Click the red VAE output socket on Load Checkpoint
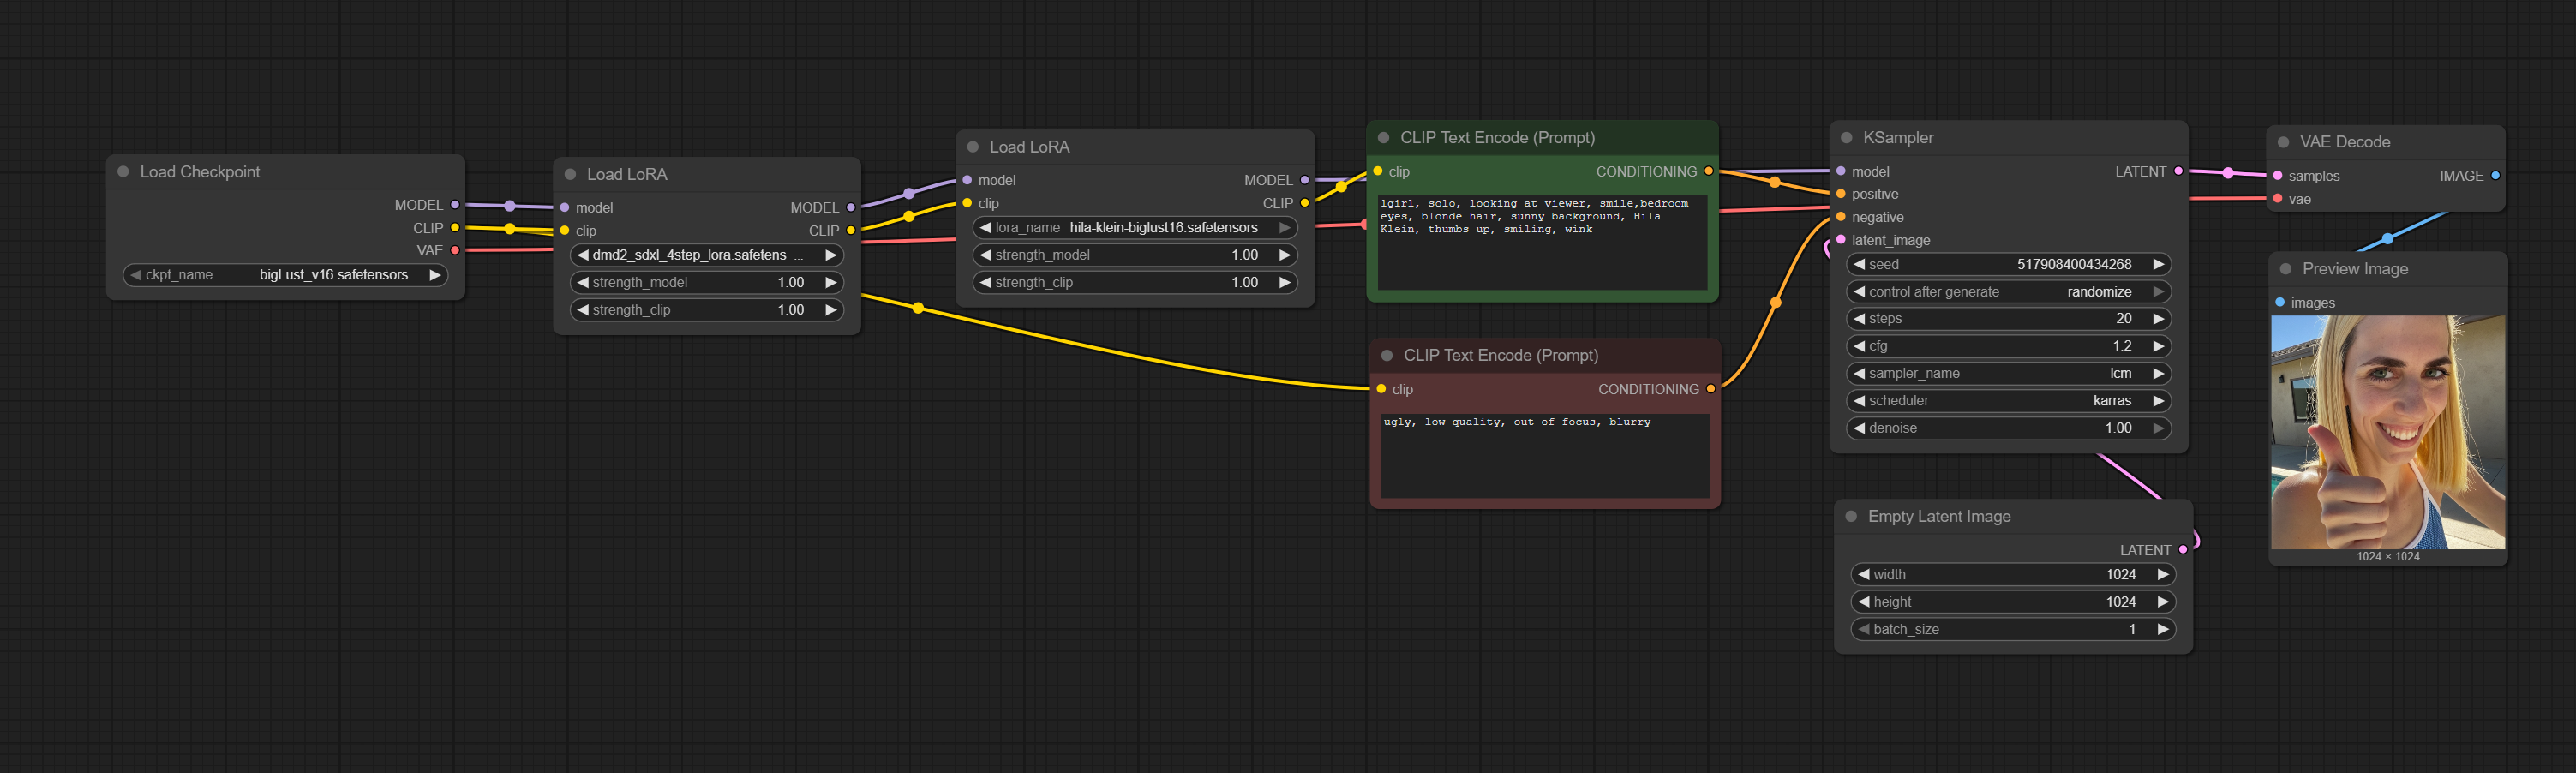The width and height of the screenshot is (2576, 773). pyautogui.click(x=455, y=251)
